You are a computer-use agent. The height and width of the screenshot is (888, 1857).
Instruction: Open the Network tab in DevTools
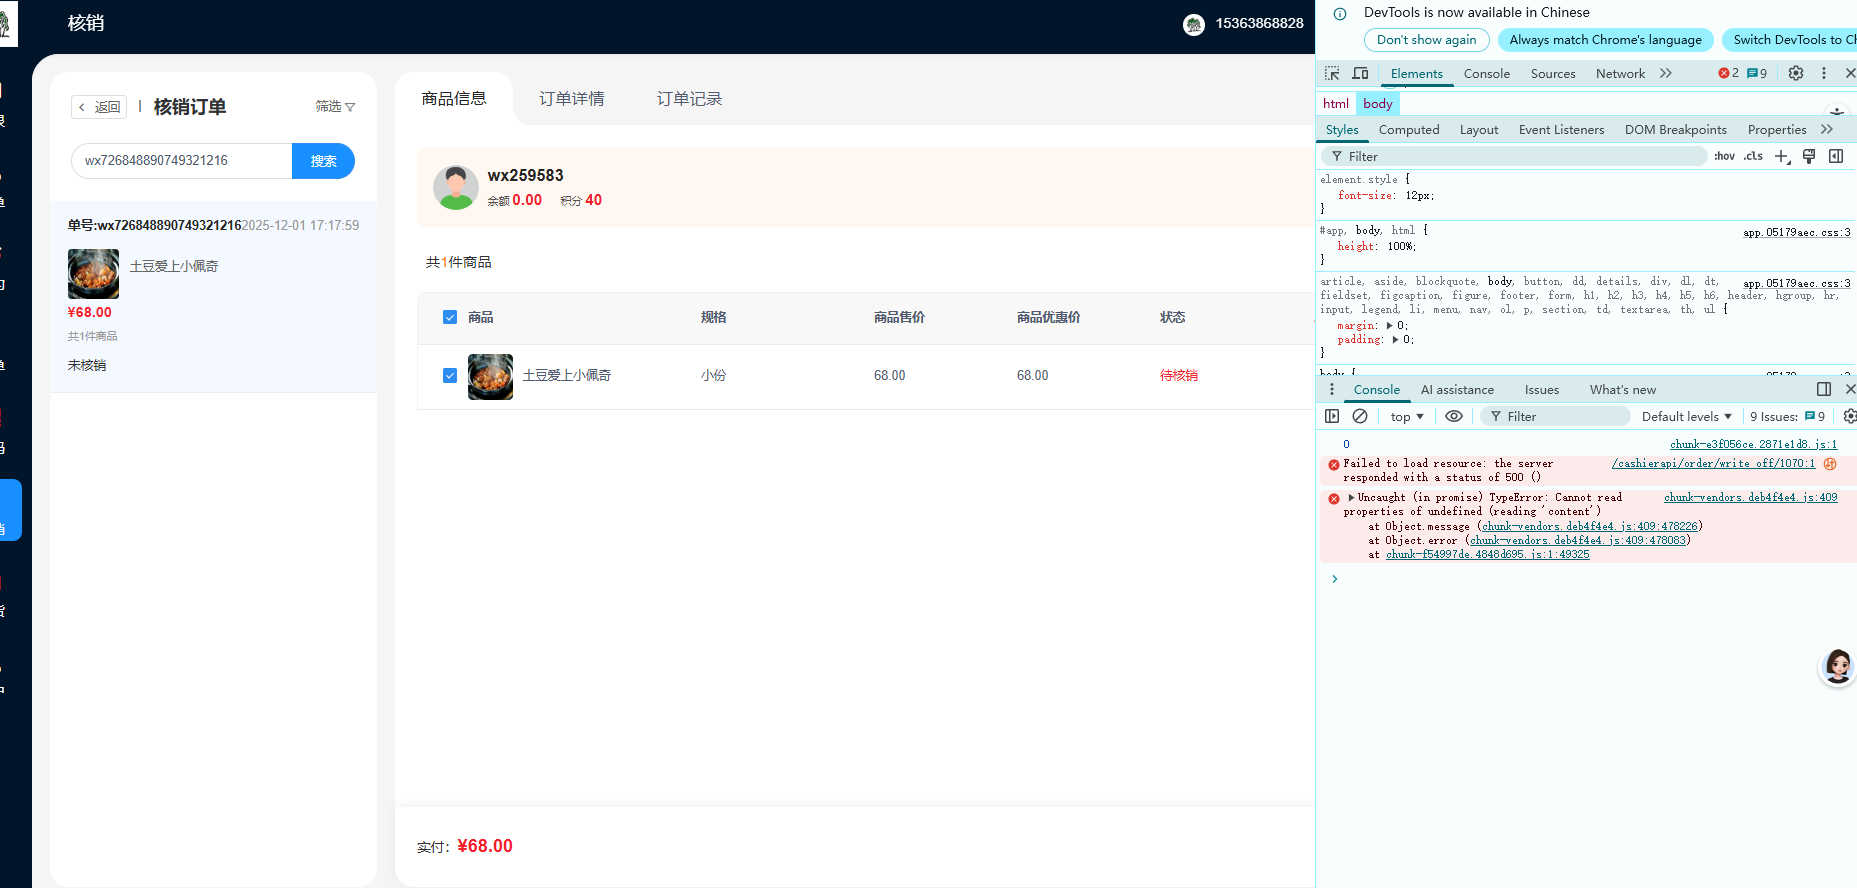pos(1620,74)
